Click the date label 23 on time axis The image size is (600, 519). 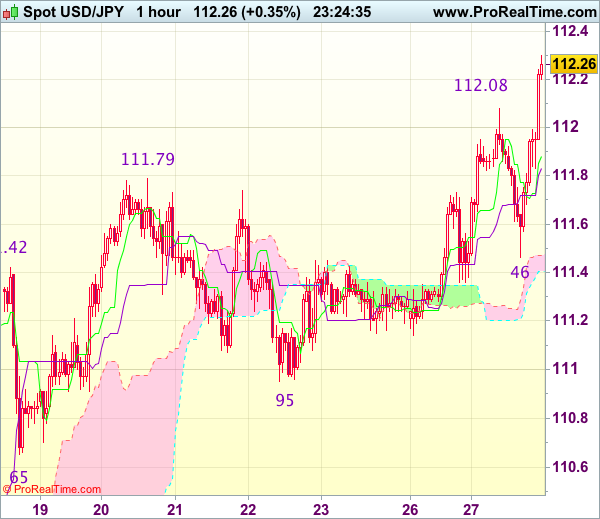[321, 510]
